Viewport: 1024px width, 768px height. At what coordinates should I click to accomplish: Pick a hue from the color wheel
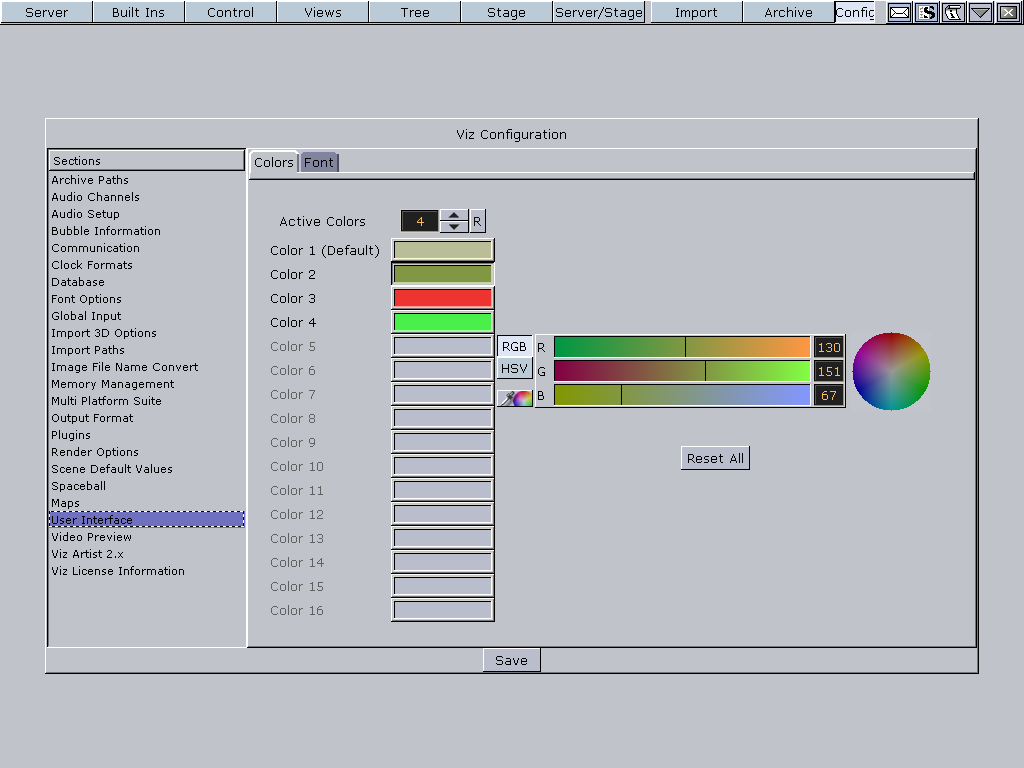(x=891, y=371)
